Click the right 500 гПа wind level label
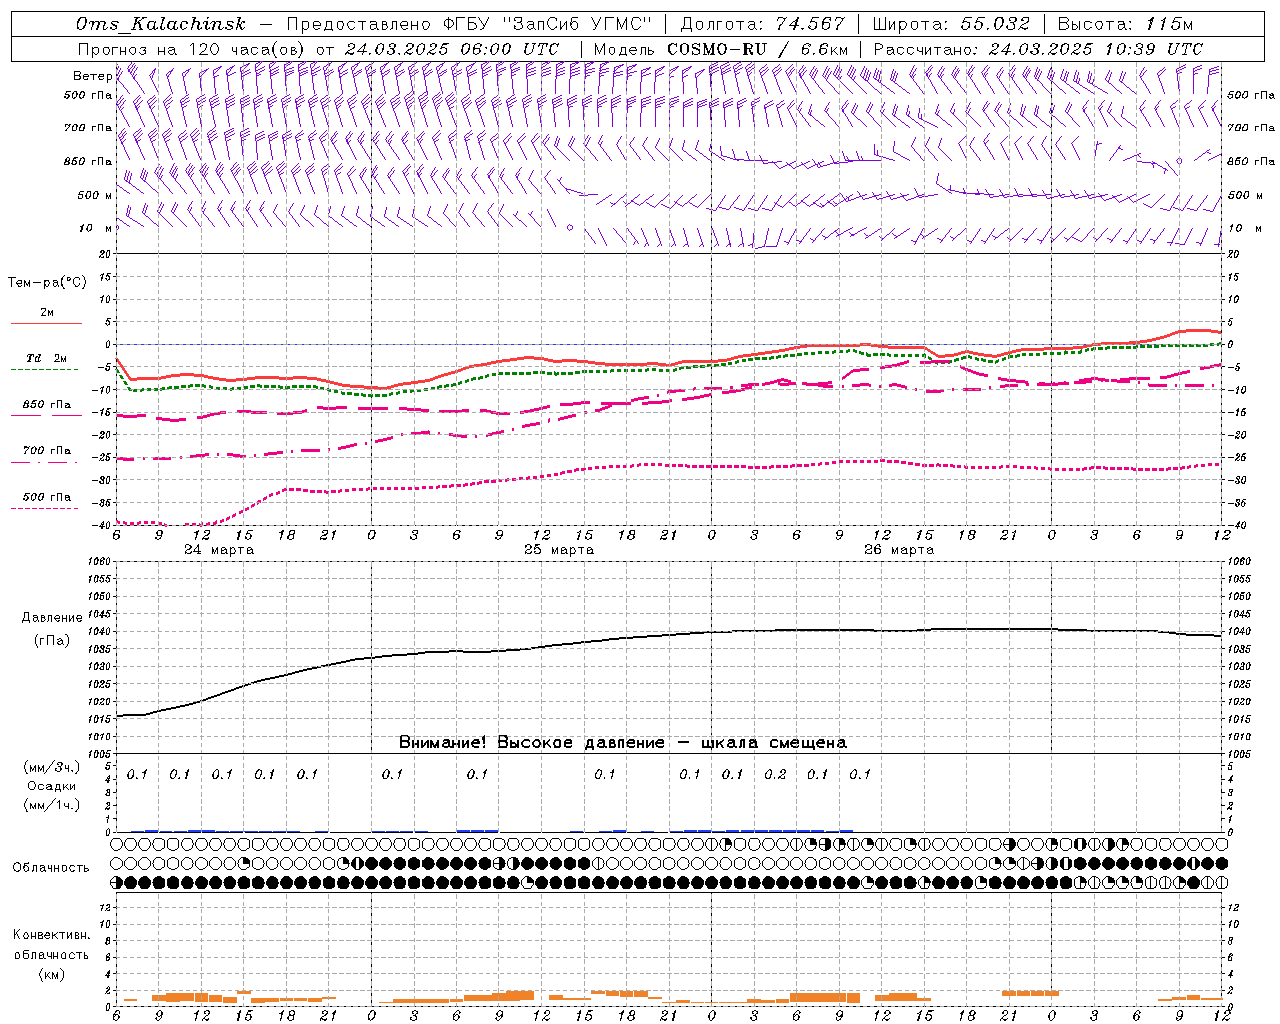 pyautogui.click(x=1251, y=95)
